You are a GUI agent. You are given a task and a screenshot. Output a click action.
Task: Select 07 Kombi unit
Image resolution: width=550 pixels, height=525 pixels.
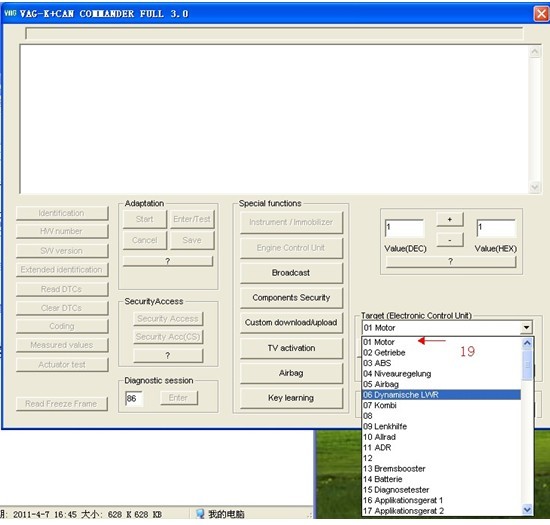click(442, 405)
